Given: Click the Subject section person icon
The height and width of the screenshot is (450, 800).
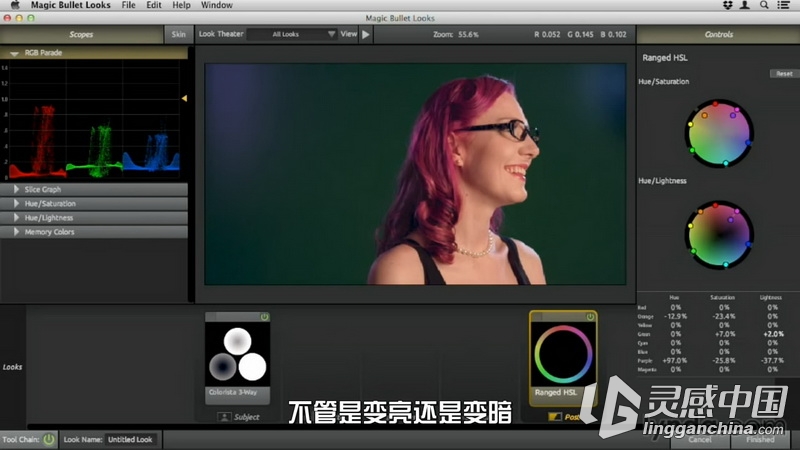Looking at the screenshot, I should coord(224,417).
